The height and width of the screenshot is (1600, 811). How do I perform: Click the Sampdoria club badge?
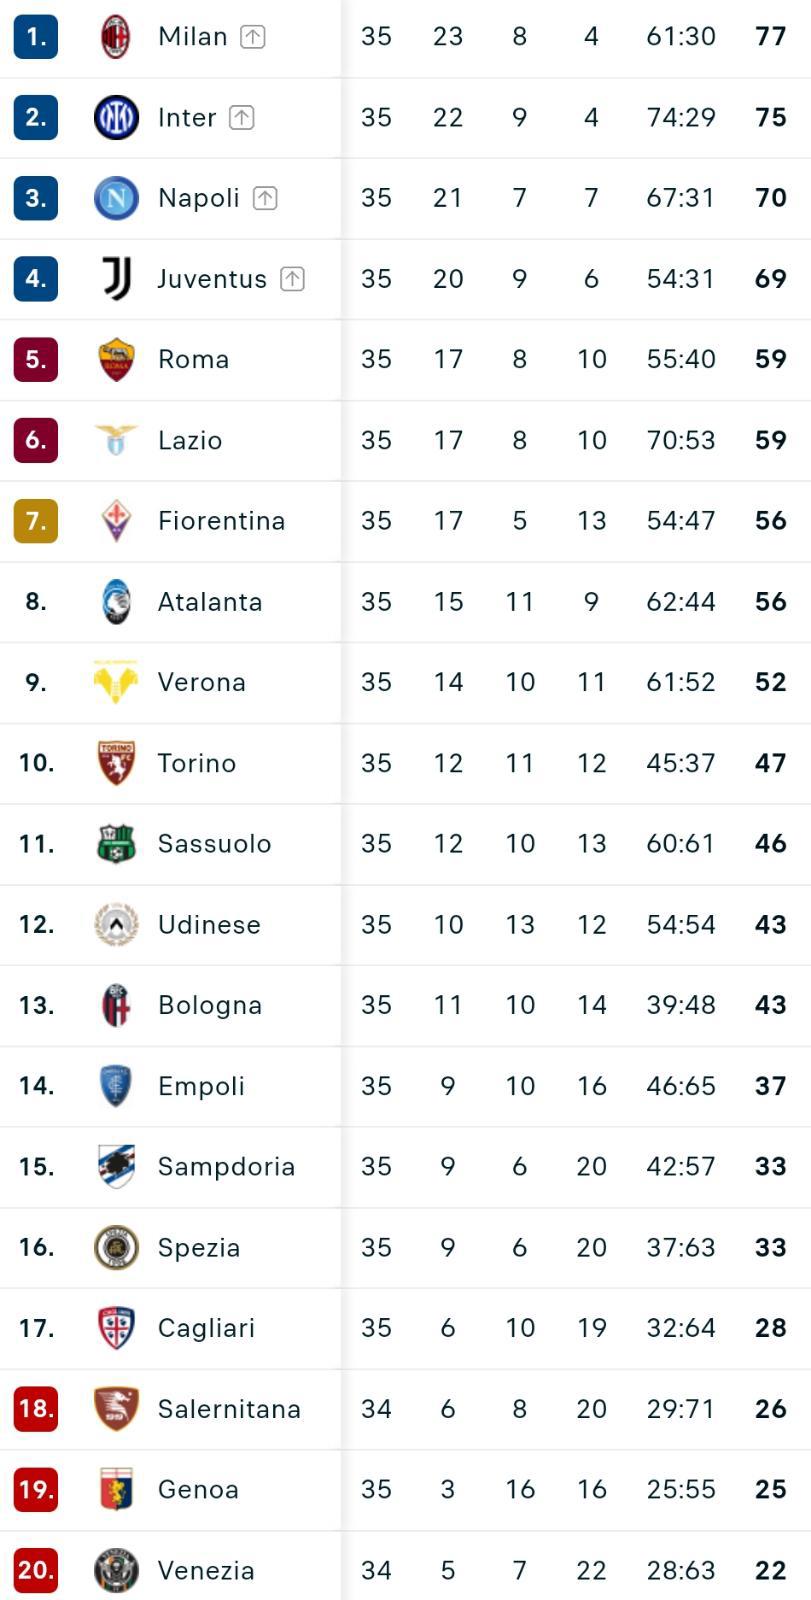click(x=116, y=1167)
